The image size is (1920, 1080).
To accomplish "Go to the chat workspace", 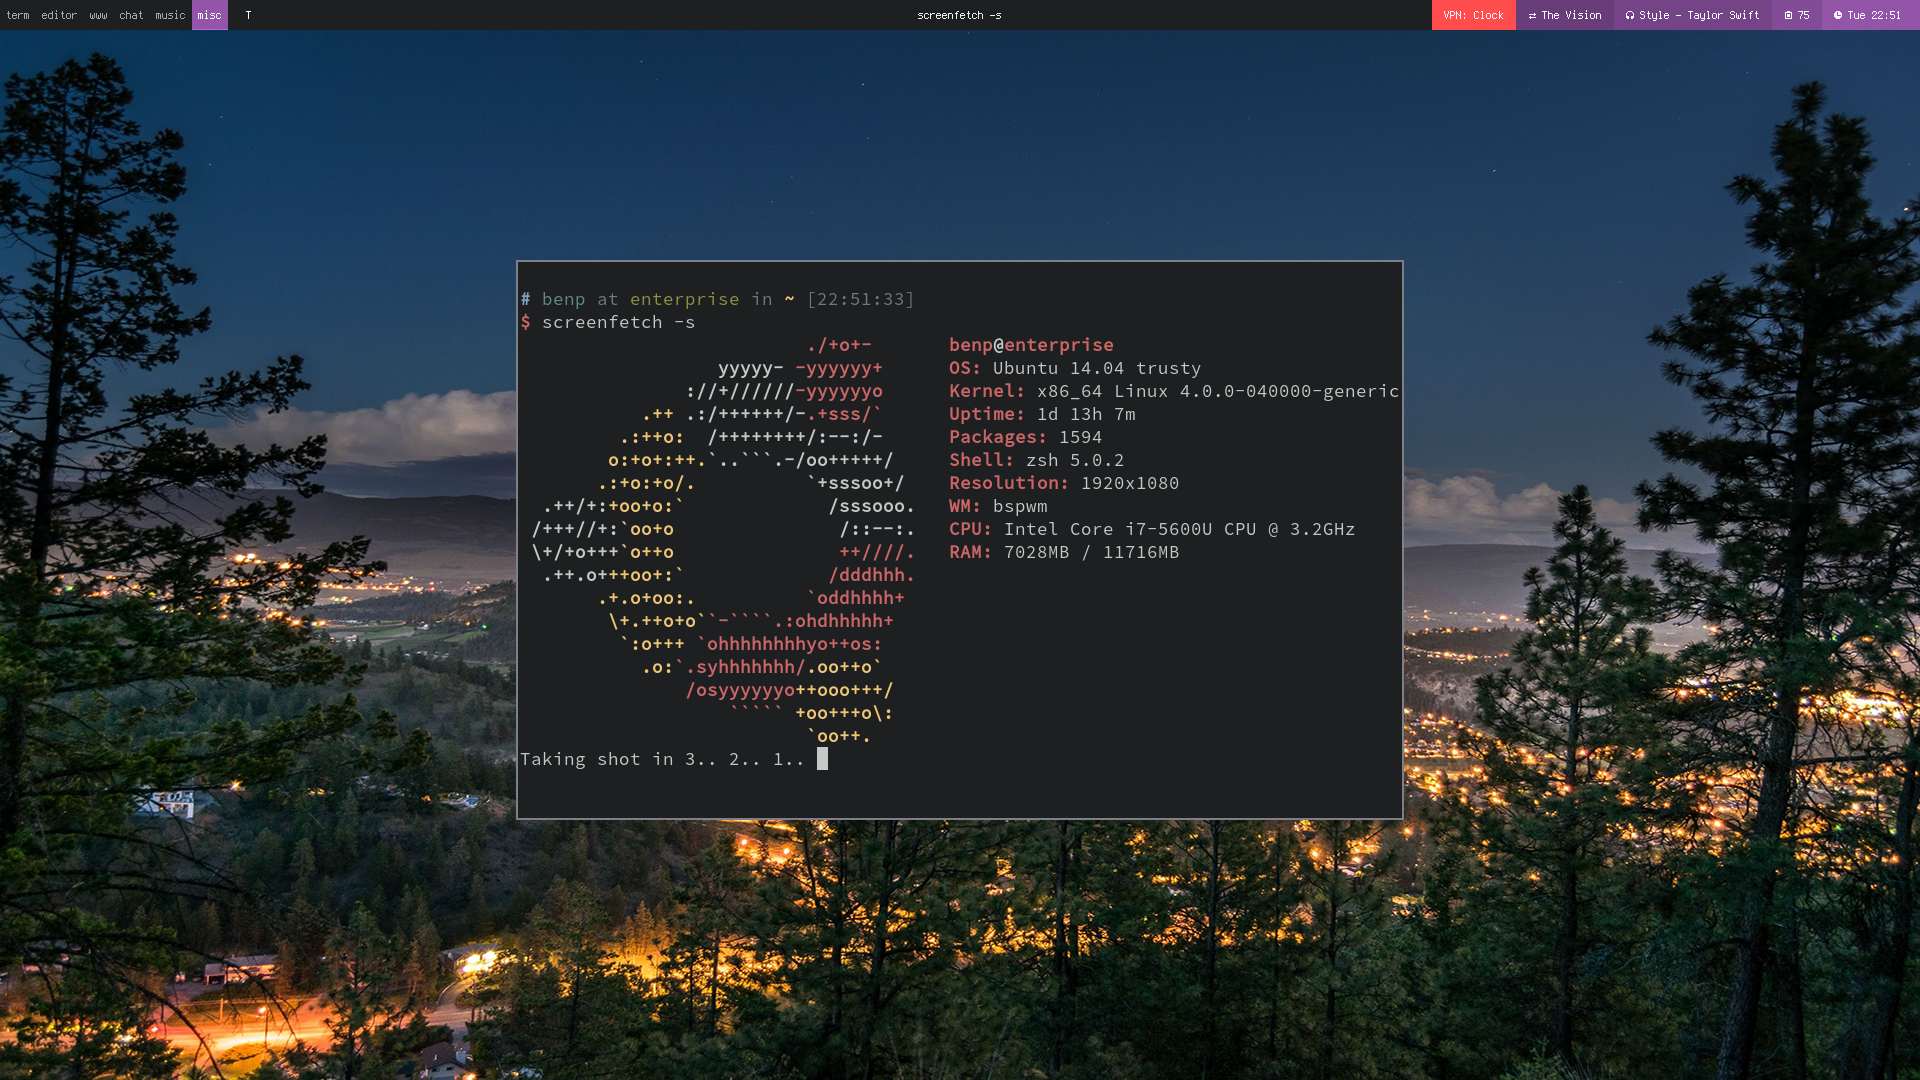I will coord(131,15).
